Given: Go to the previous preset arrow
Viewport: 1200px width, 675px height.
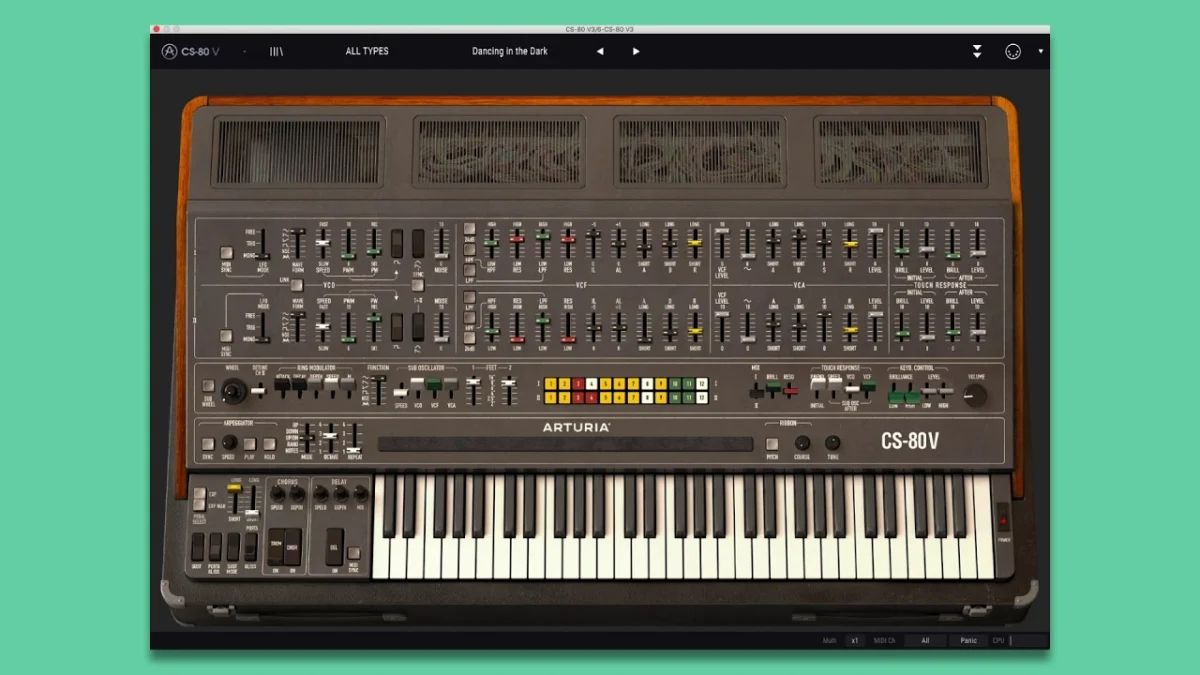Looking at the screenshot, I should (600, 51).
